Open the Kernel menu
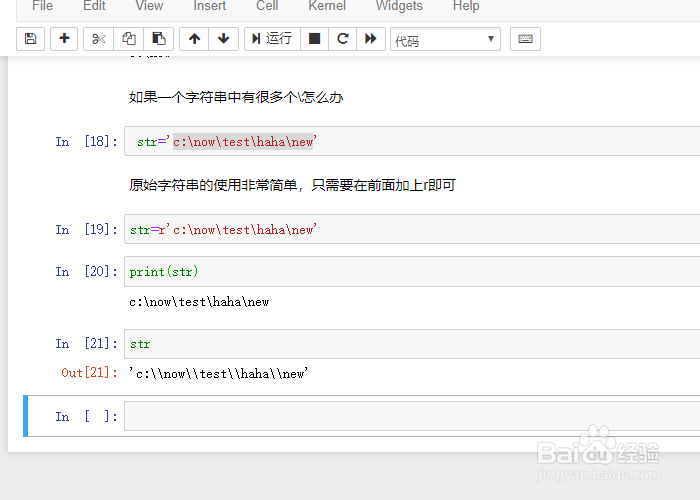The image size is (700, 500). pos(327,6)
